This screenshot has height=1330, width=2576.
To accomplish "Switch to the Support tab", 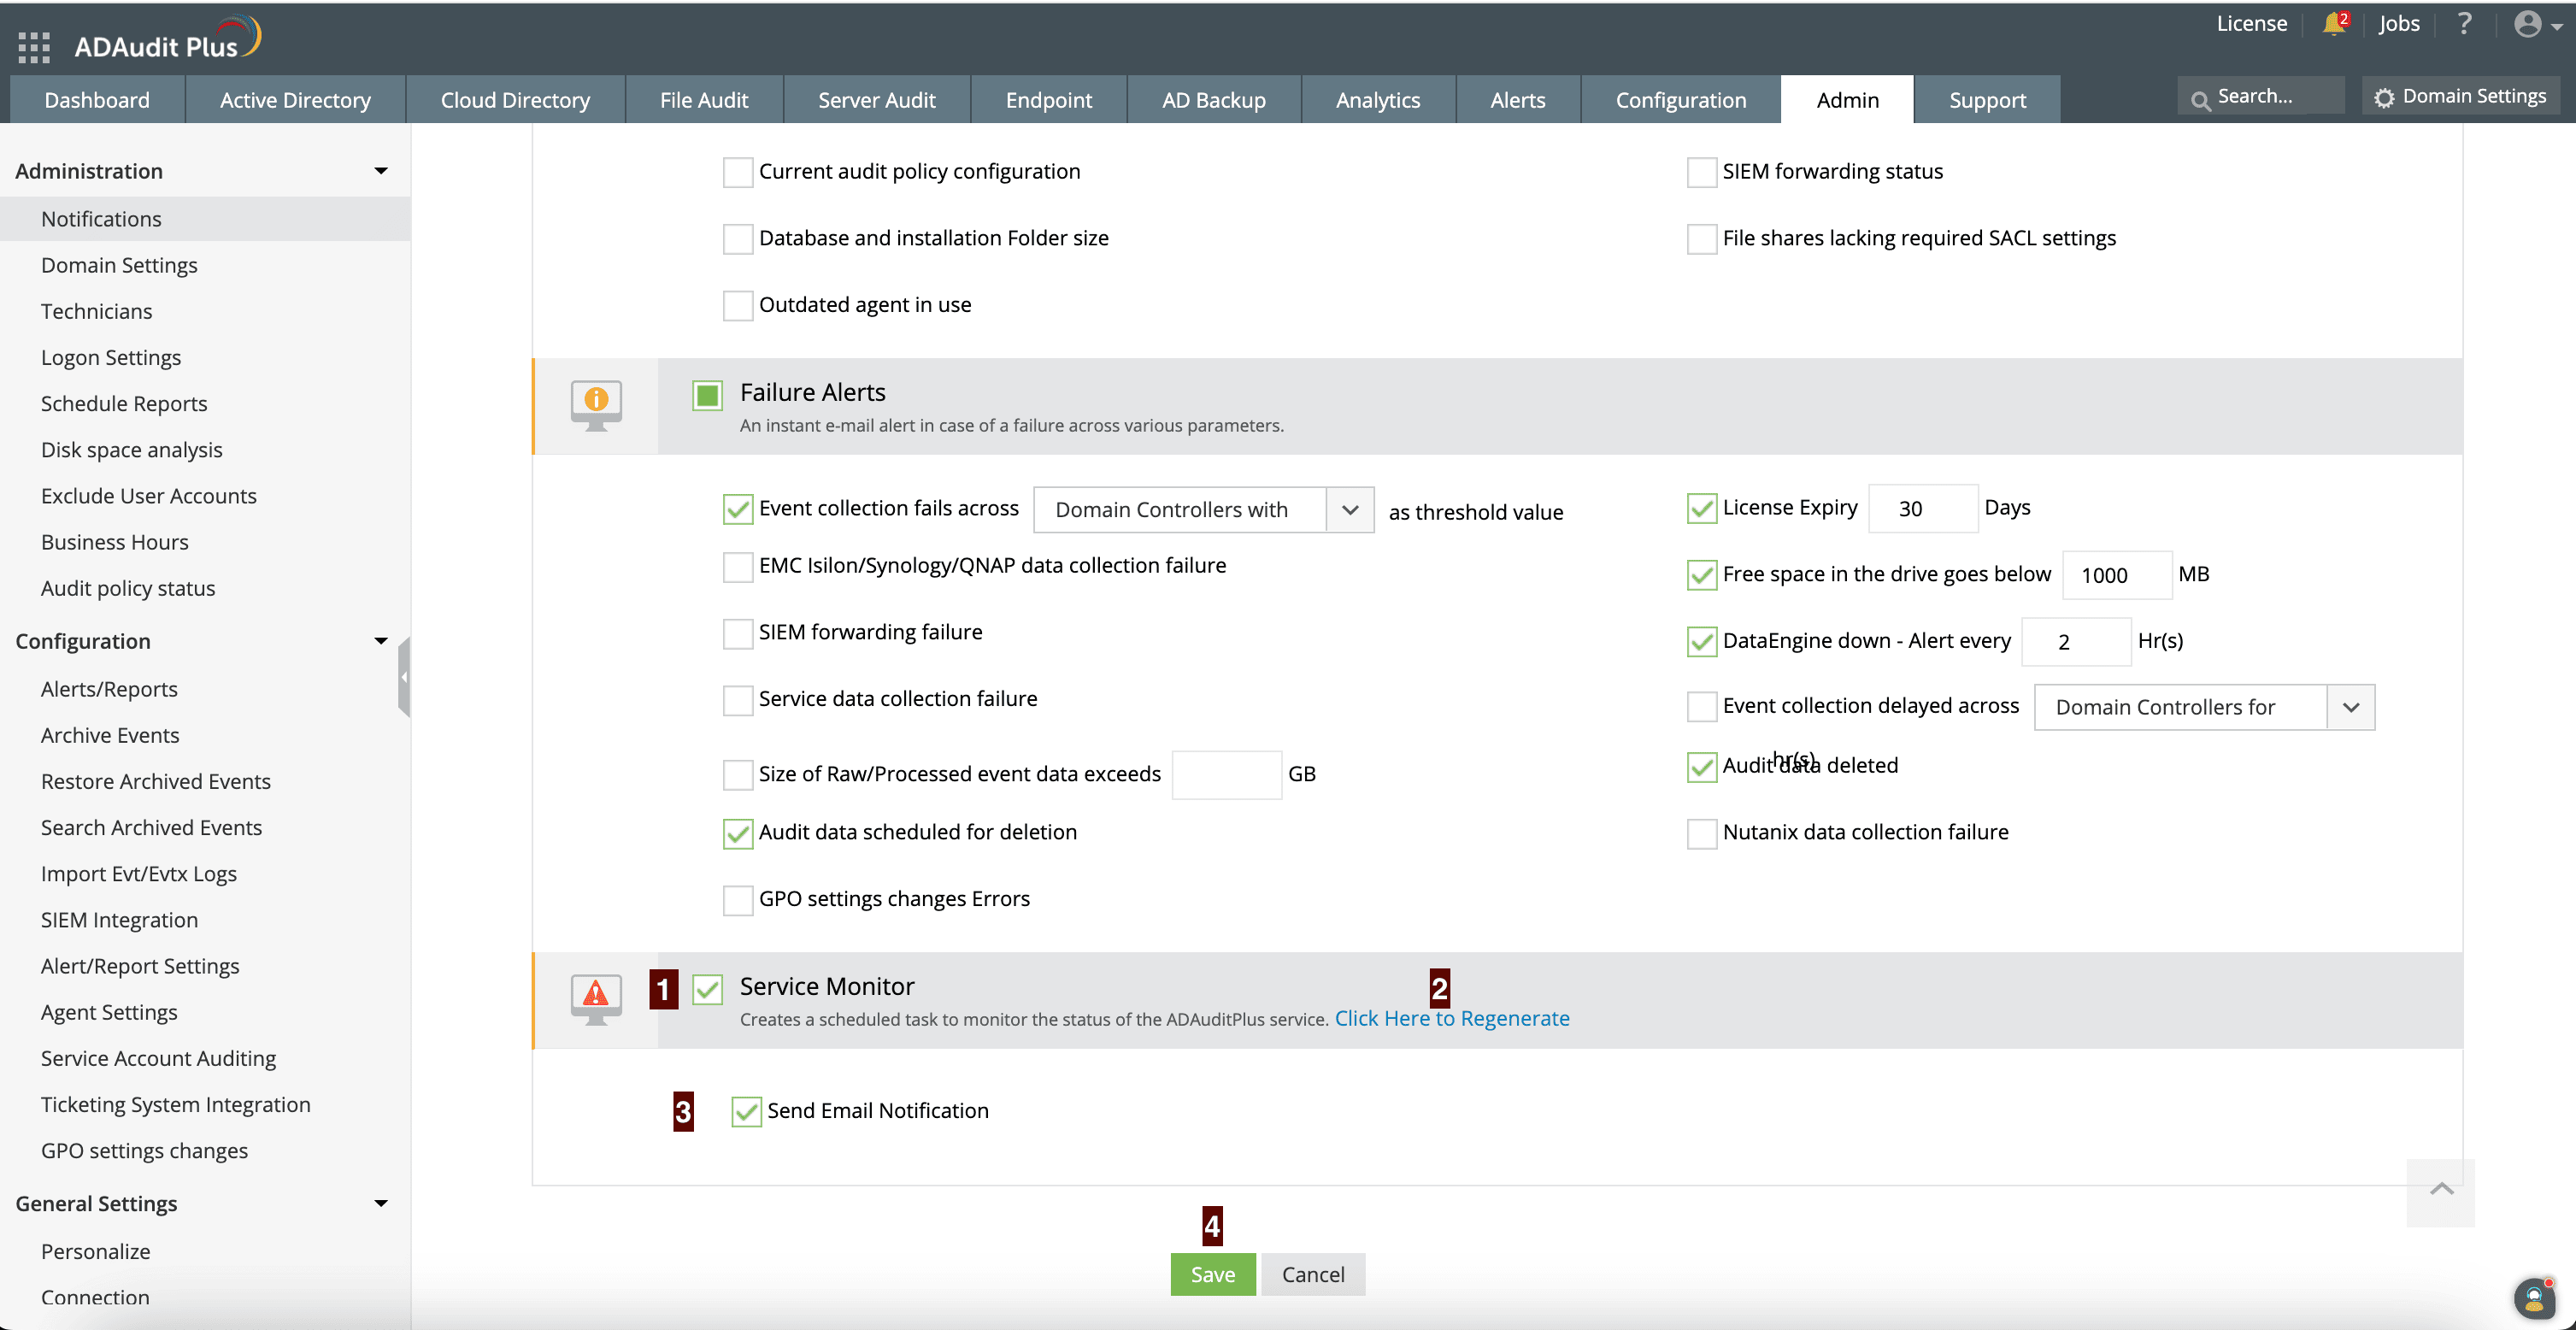I will click(1987, 100).
